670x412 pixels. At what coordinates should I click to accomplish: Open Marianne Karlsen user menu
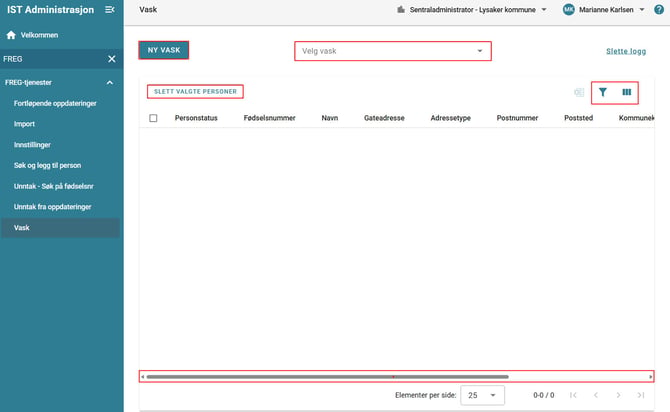[606, 10]
